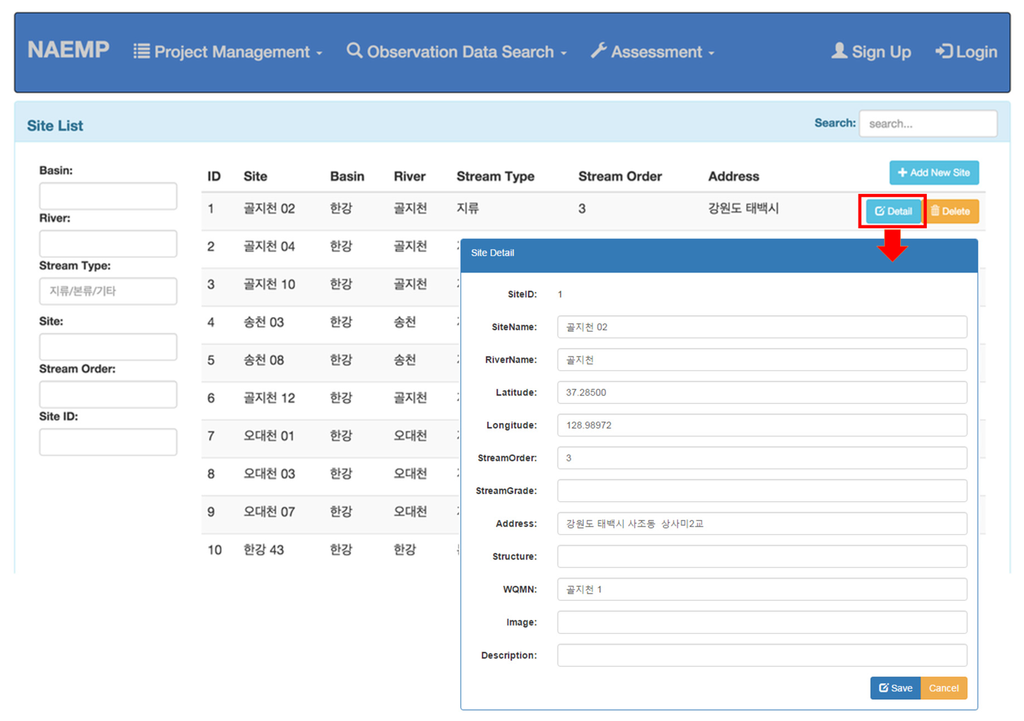Delete the 골지천 02 site row
Image resolution: width=1024 pixels, height=721 pixels.
pyautogui.click(x=950, y=211)
